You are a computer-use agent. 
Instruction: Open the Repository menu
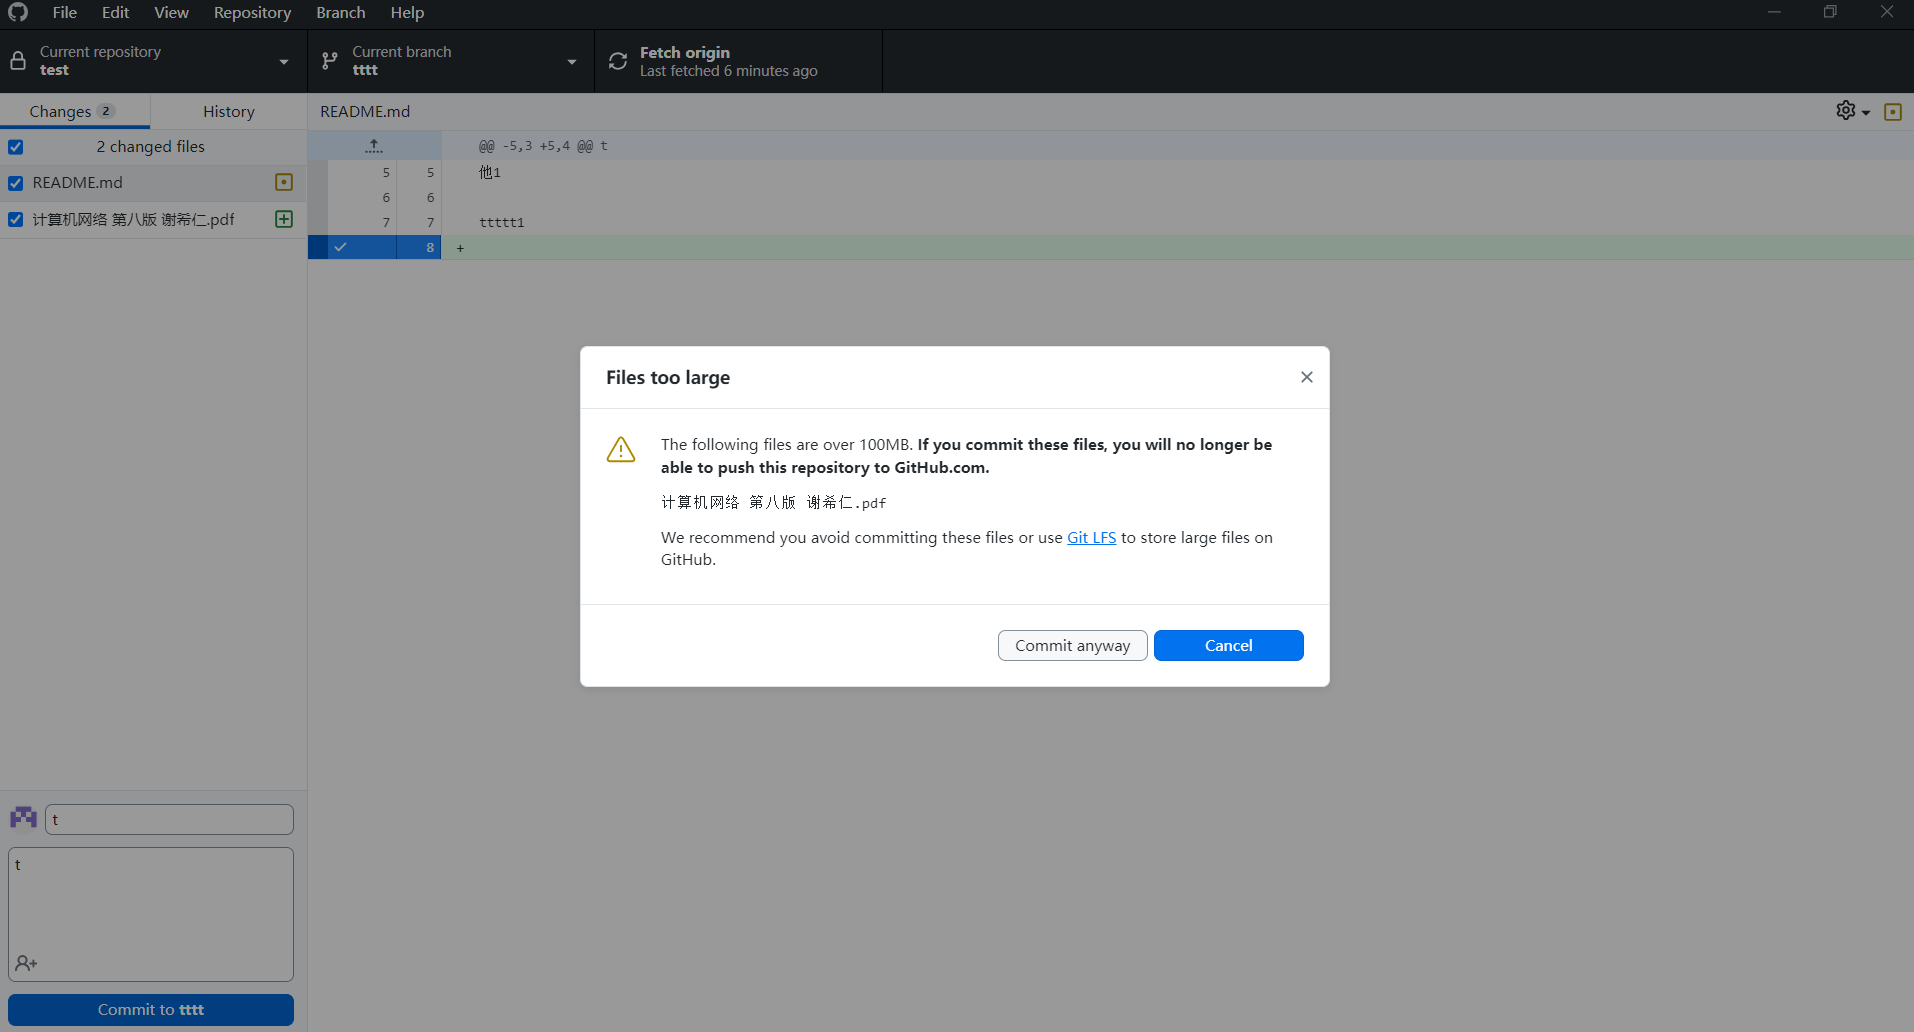tap(252, 12)
